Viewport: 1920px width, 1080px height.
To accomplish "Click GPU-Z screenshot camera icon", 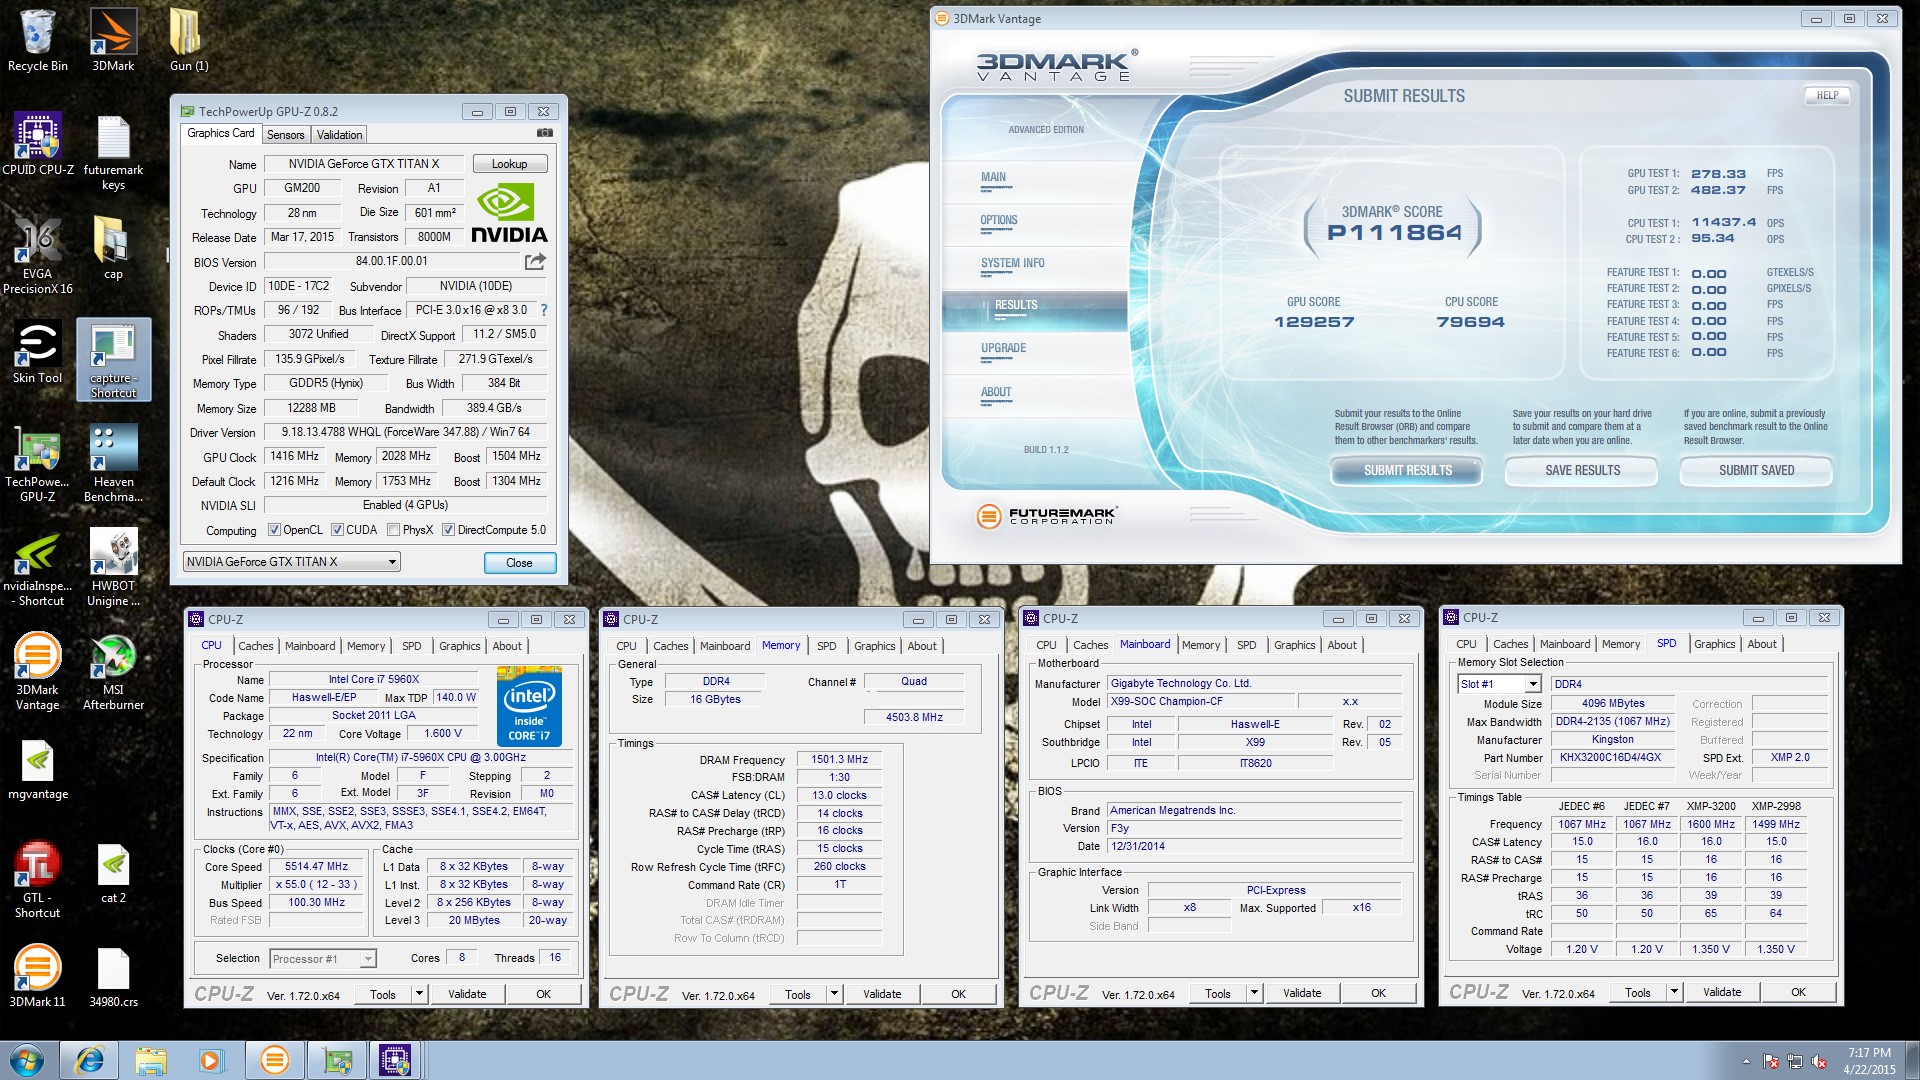I will tap(545, 132).
